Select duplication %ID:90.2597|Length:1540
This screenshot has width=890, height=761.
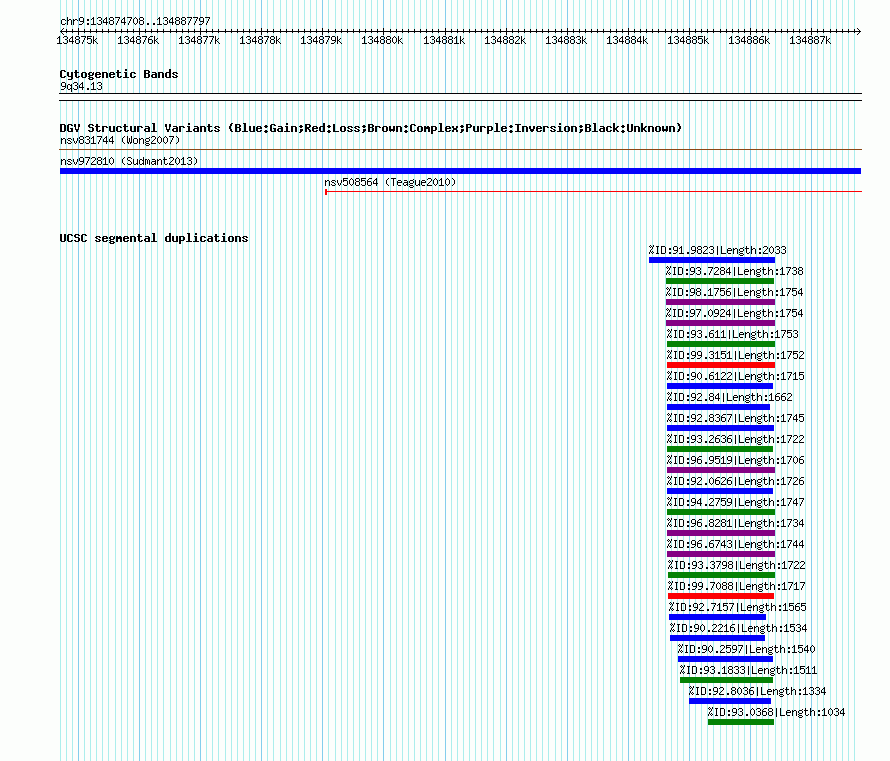[x=746, y=649]
